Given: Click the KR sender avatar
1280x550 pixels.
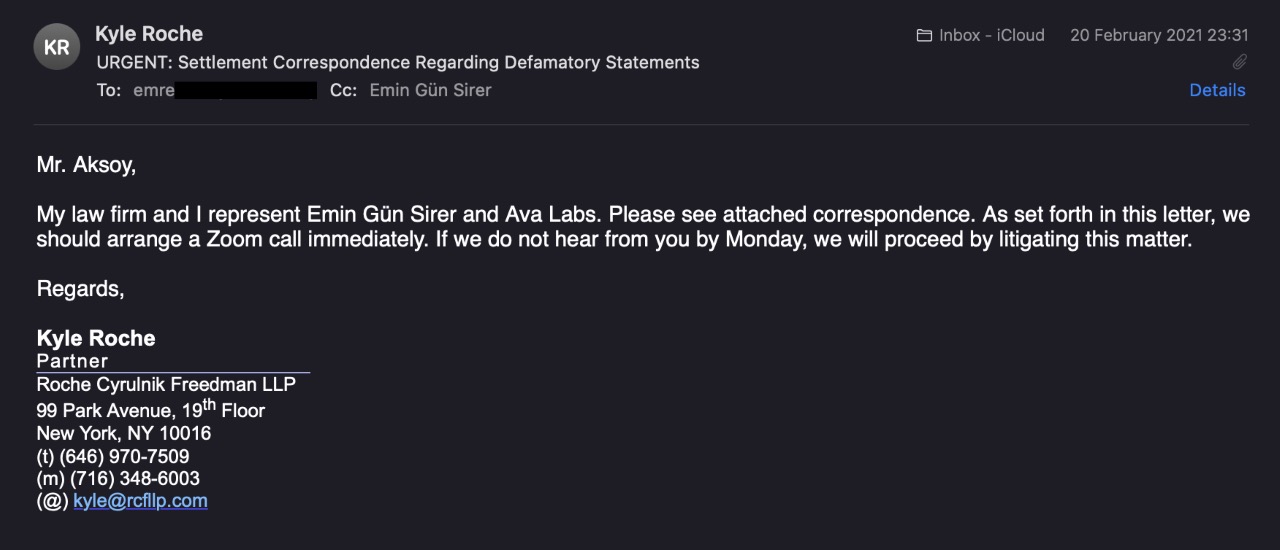Looking at the screenshot, I should coord(57,47).
